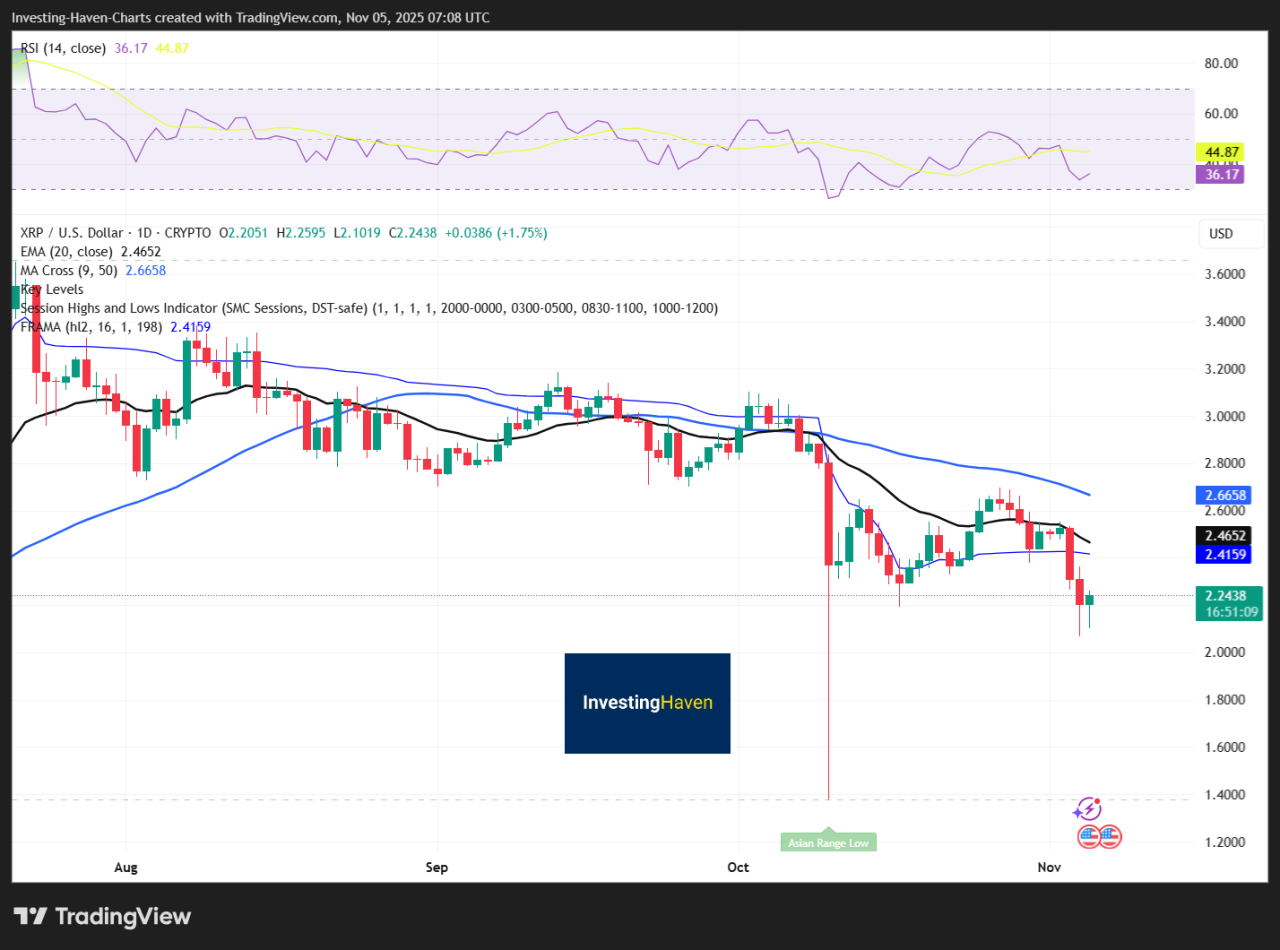Click the InvestingHaven watermark on the chart

pos(647,703)
